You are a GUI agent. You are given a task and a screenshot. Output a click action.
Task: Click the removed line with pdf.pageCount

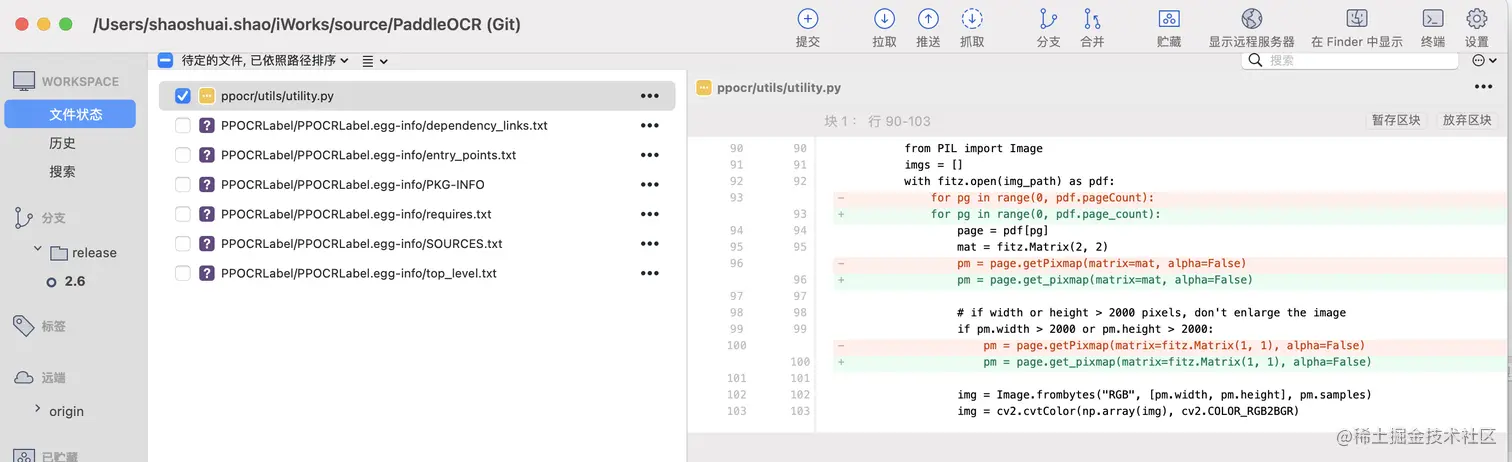tap(1170, 198)
